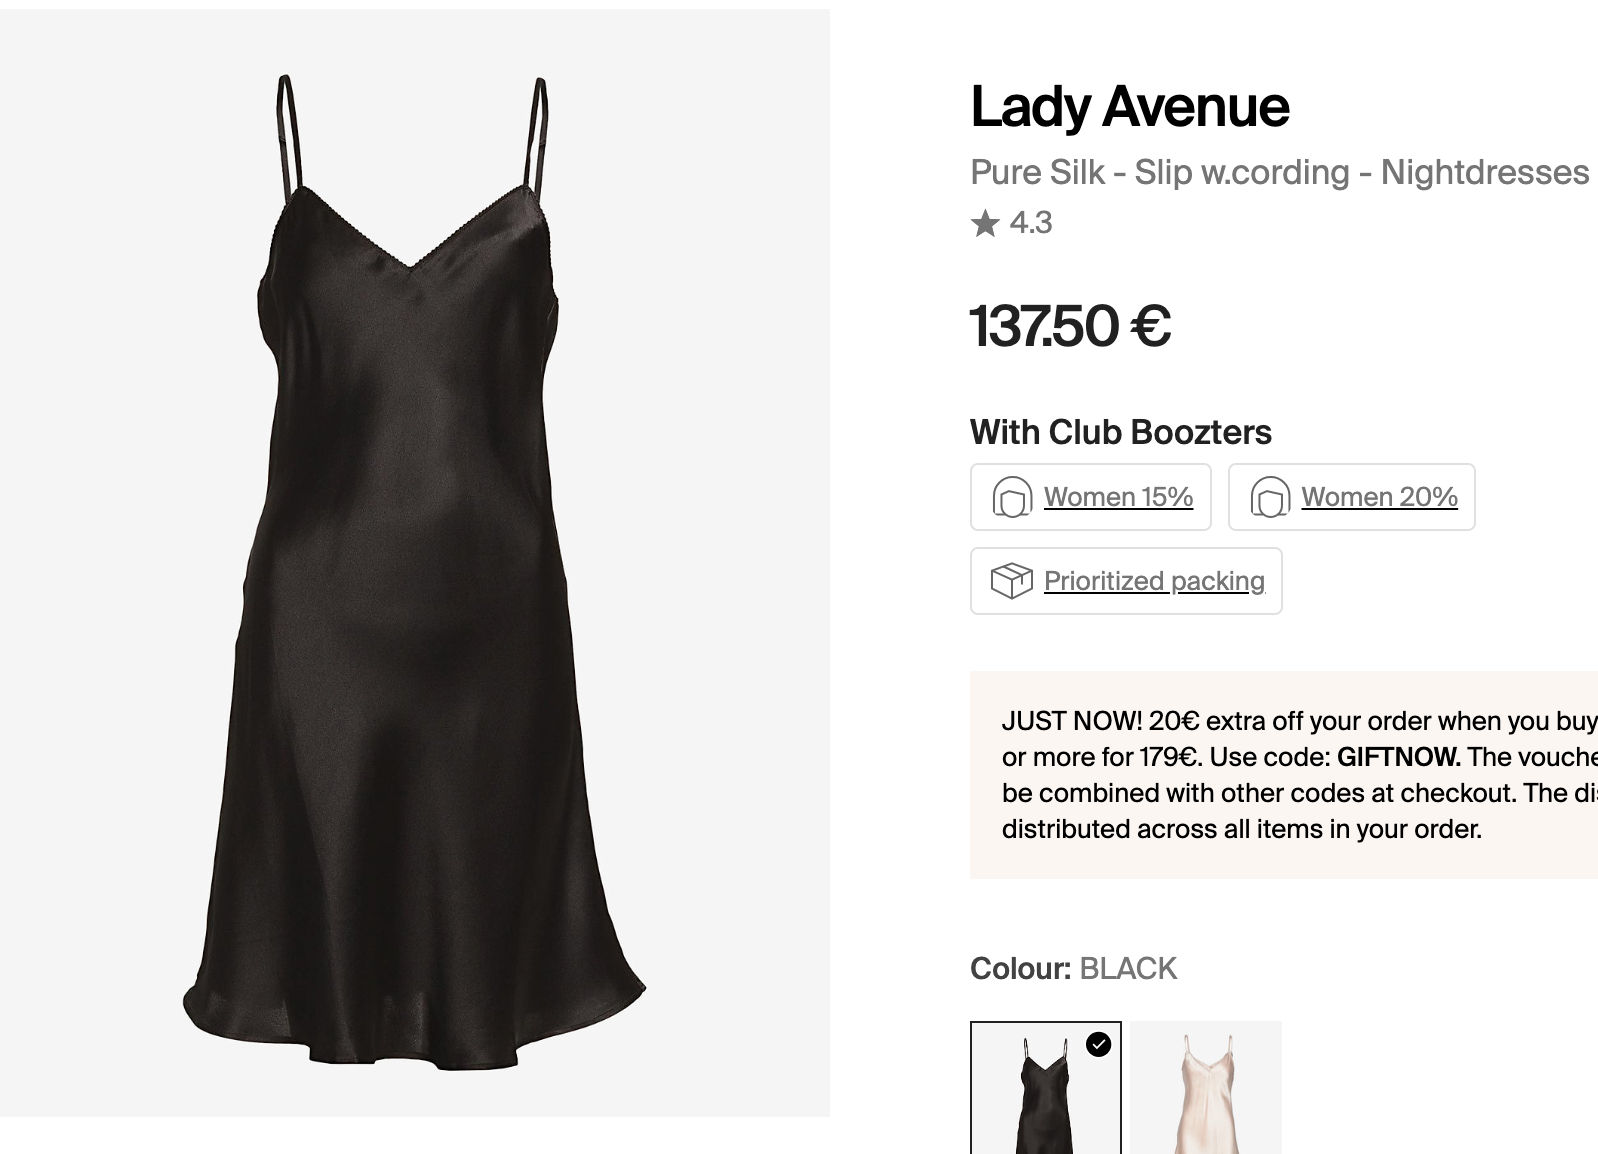Click the checkmark on the black swatch
The height and width of the screenshot is (1154, 1598).
coord(1098,1045)
